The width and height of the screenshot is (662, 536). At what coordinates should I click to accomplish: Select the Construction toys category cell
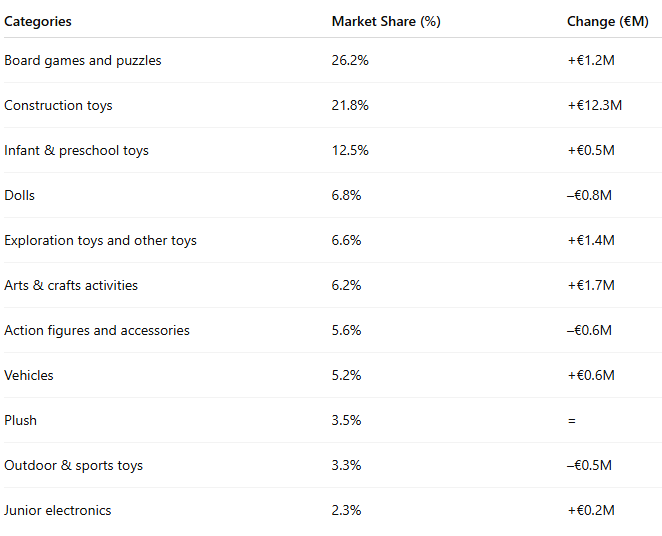[x=58, y=105]
